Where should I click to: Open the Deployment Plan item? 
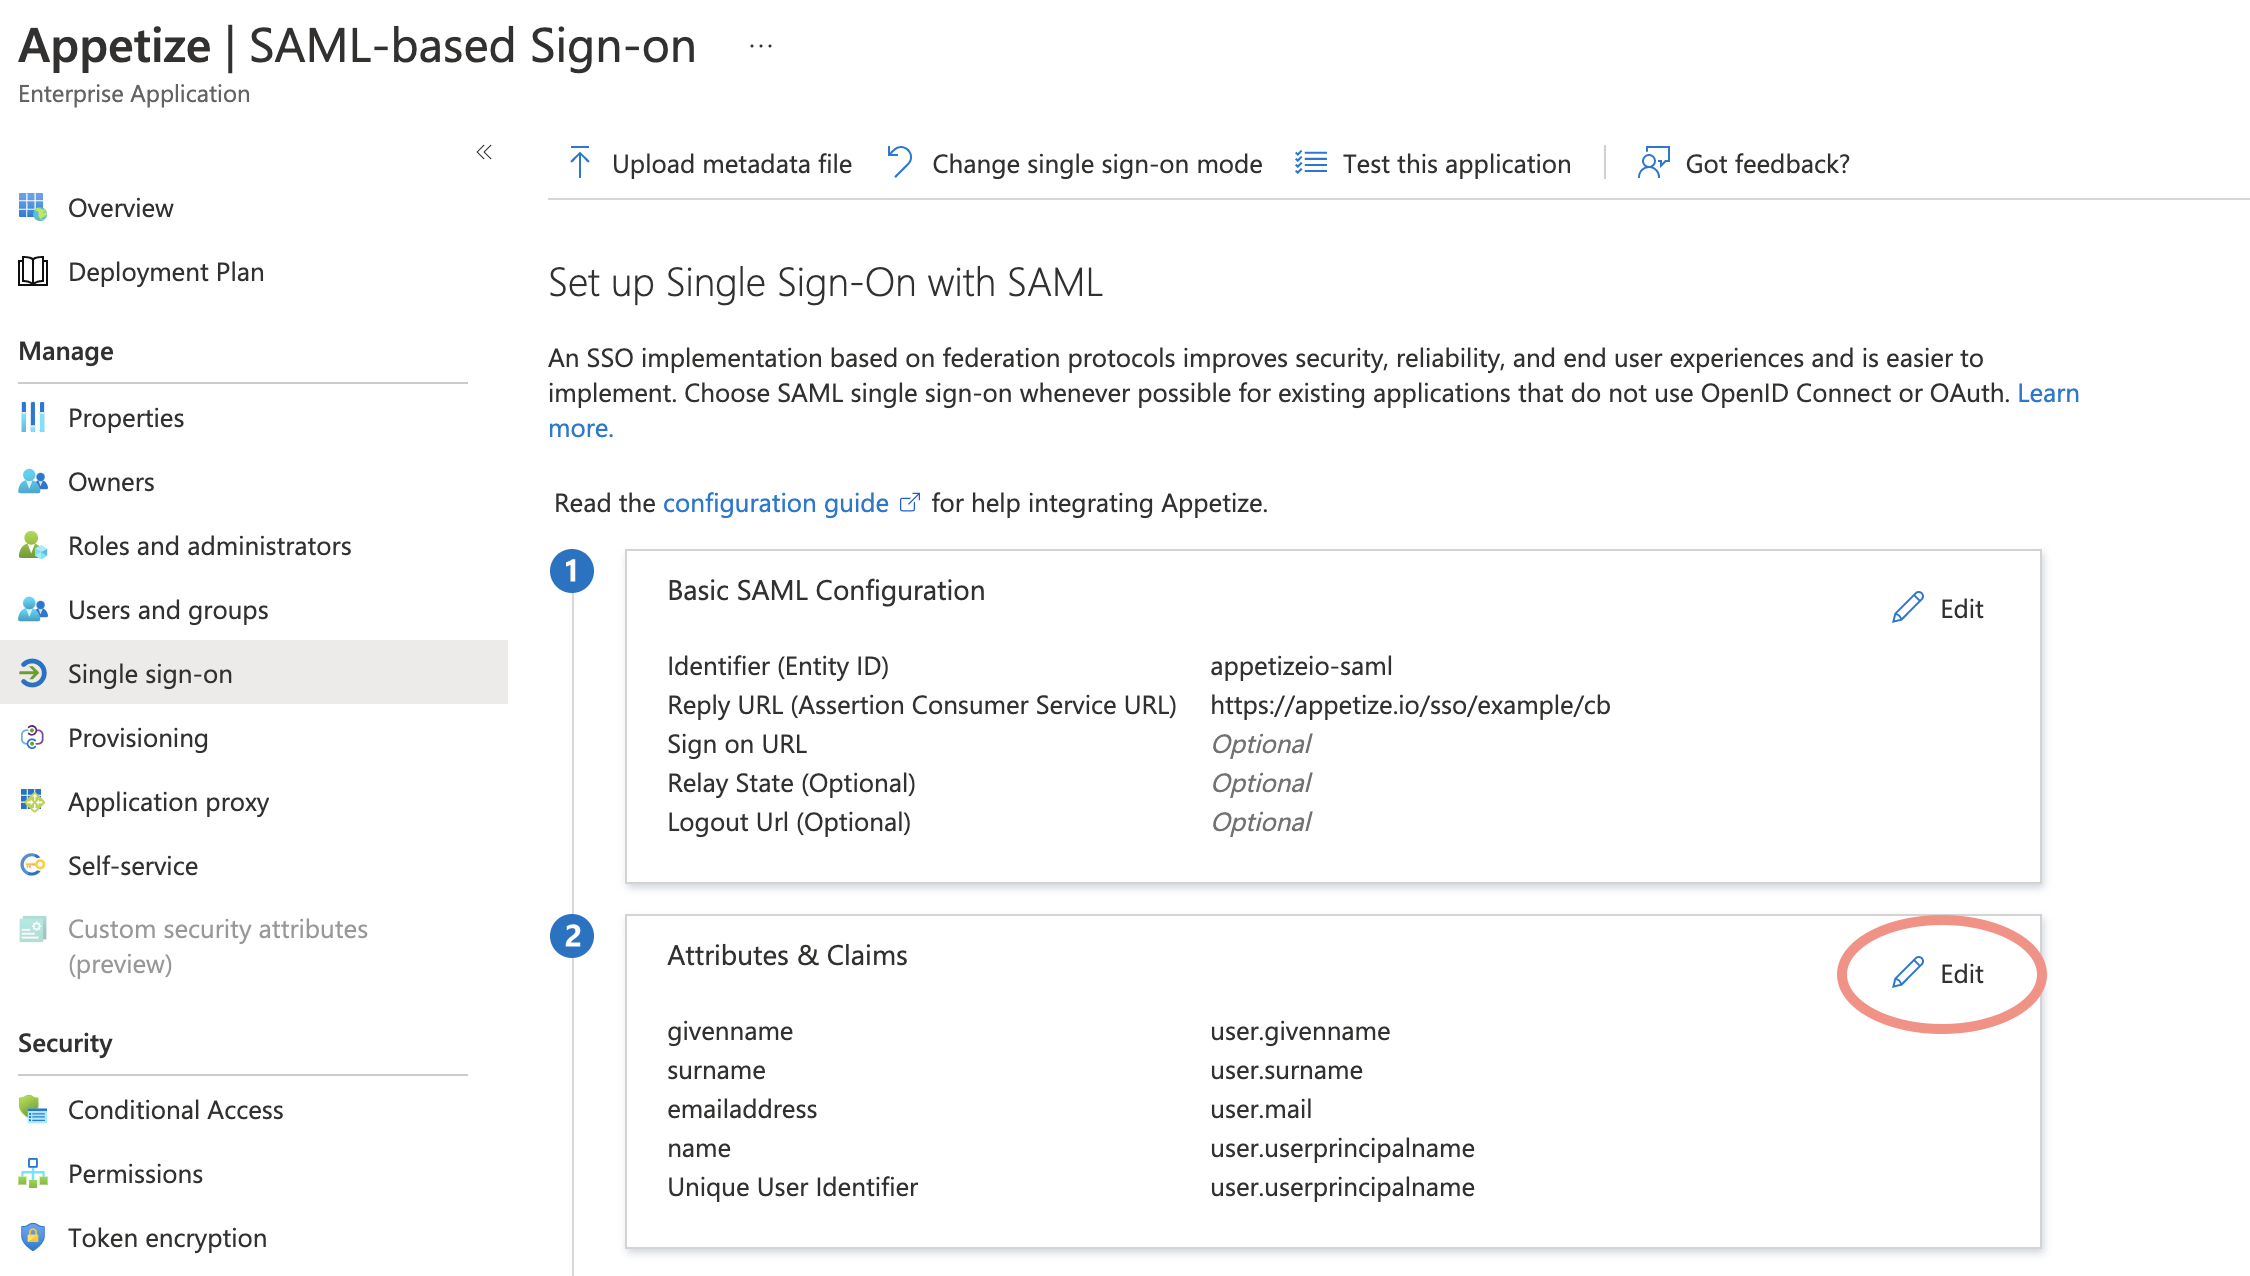coord(166,272)
